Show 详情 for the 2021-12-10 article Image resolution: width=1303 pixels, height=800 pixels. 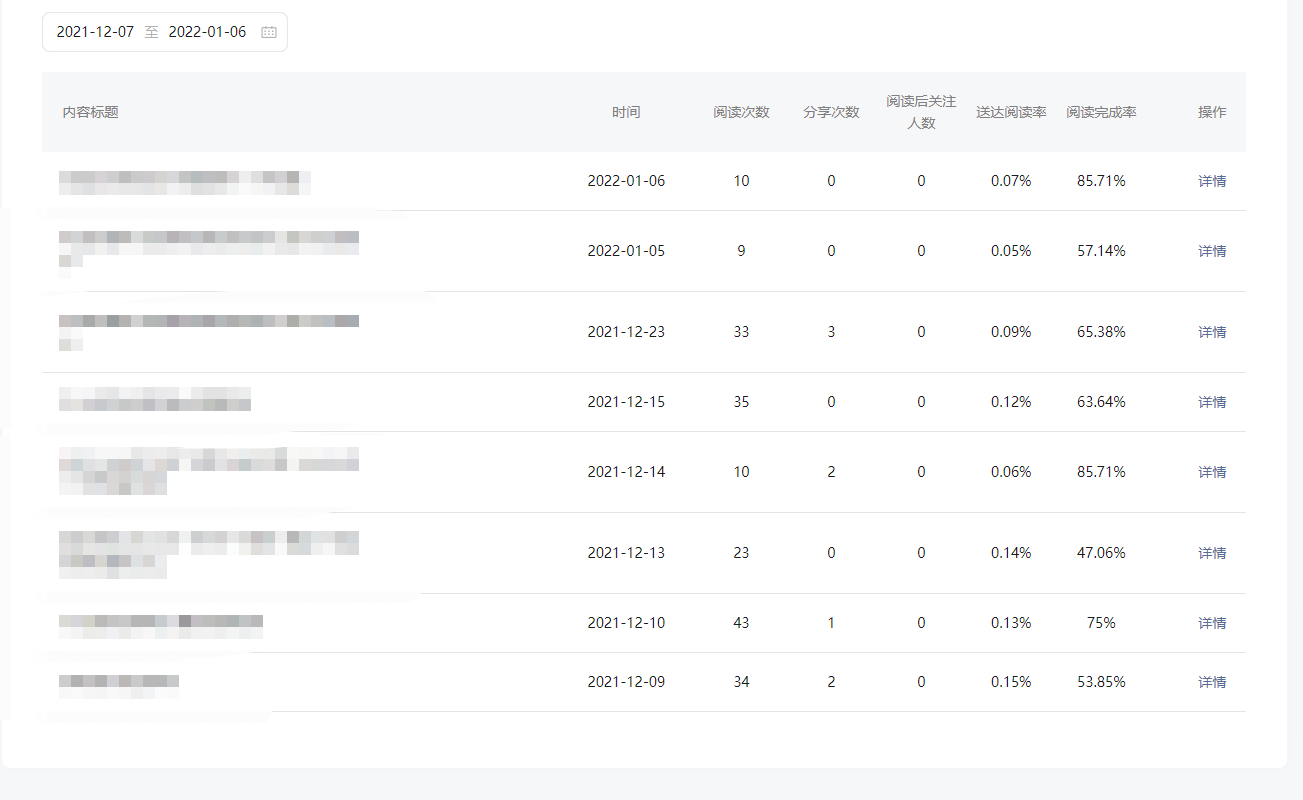(x=1212, y=623)
